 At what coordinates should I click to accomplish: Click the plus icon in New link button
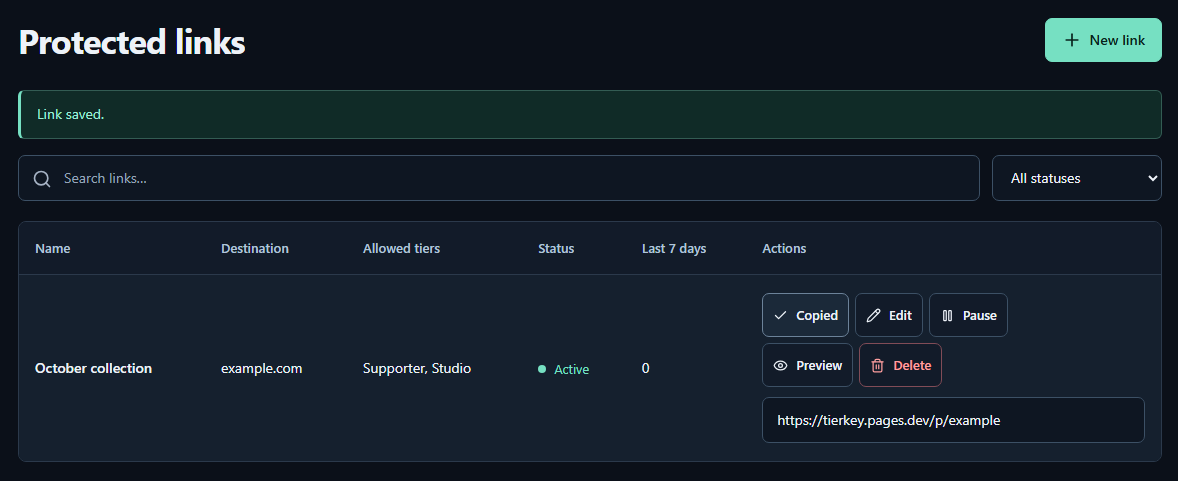1072,40
